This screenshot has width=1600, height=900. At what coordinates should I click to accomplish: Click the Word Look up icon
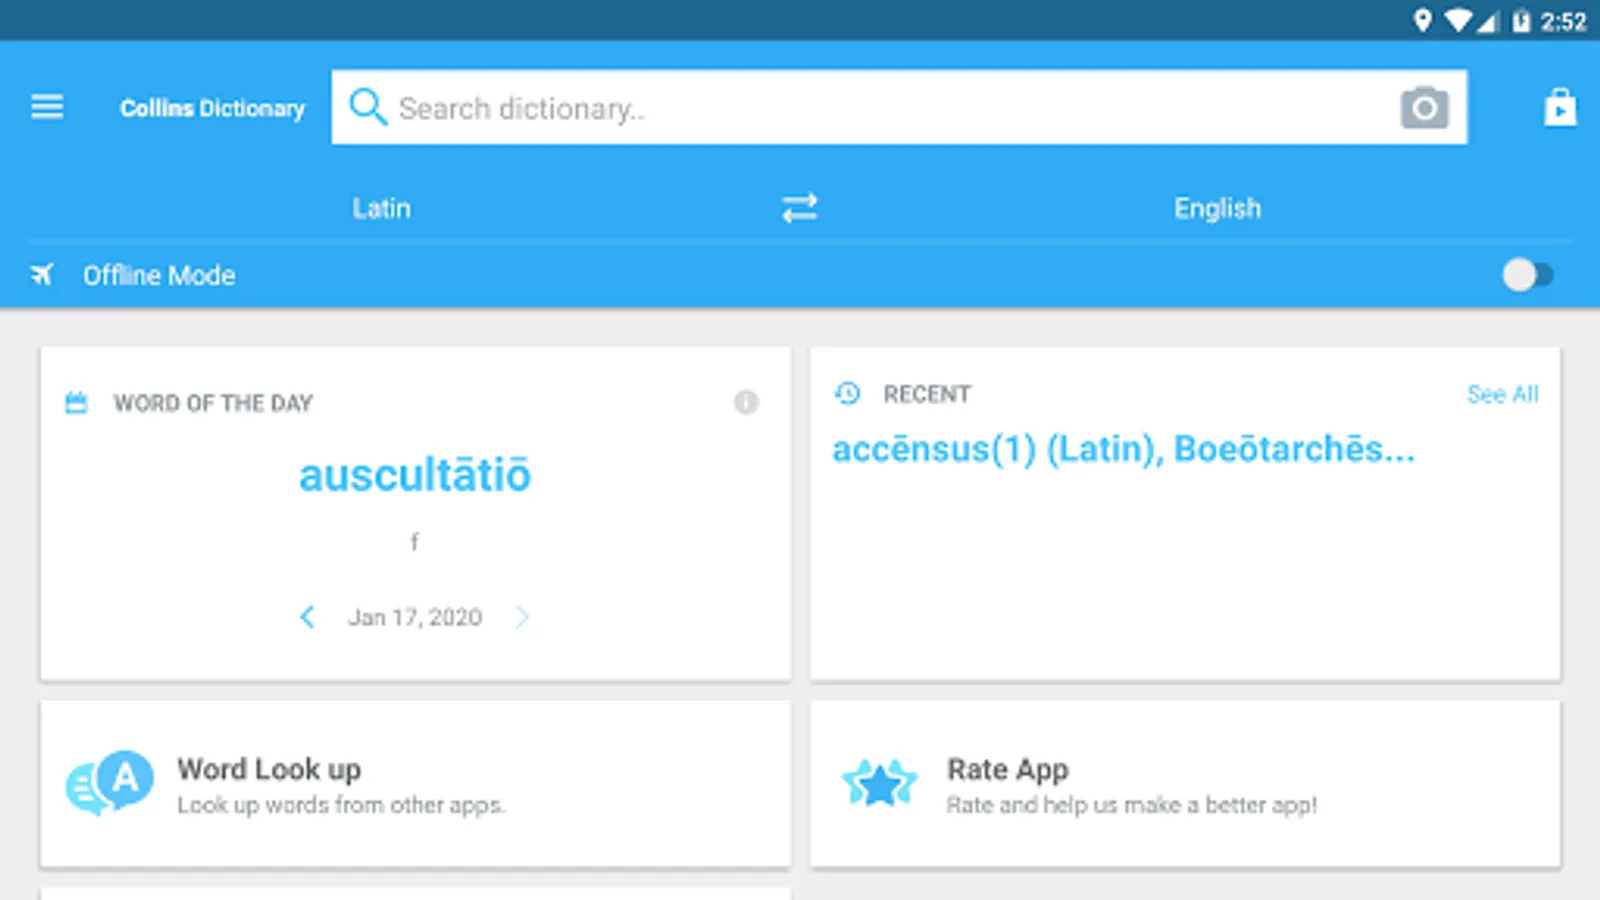[110, 783]
